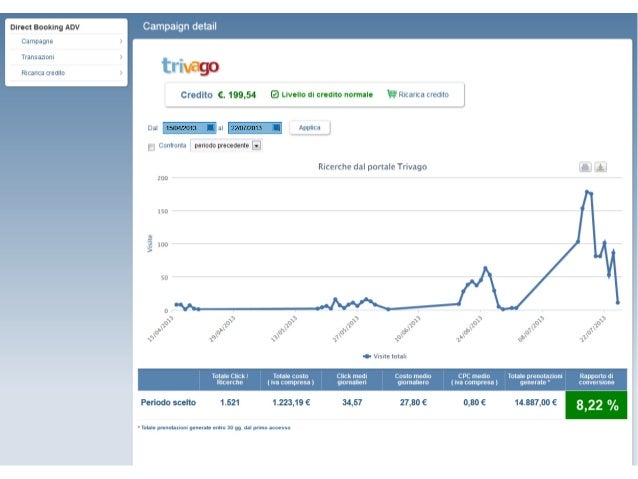Select the 34,57 daily clicks value
The width and height of the screenshot is (638, 479).
click(352, 402)
